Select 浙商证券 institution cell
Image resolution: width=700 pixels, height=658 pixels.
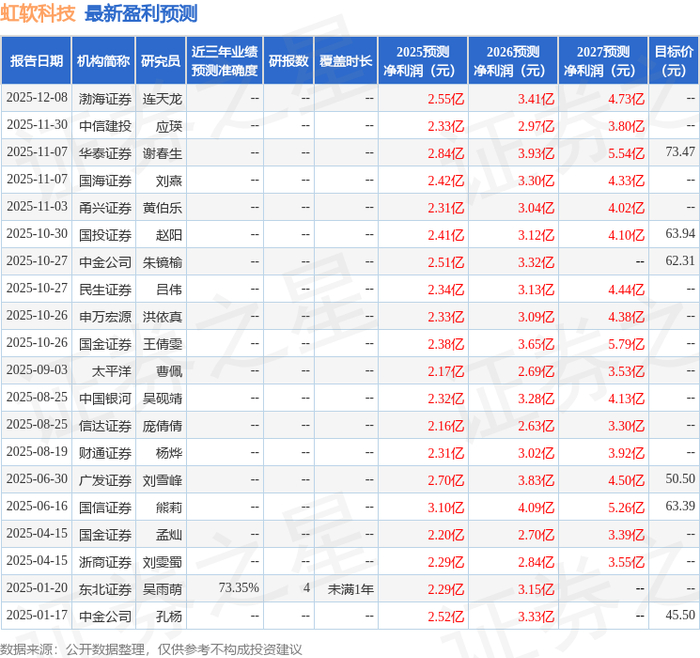[x=105, y=562]
